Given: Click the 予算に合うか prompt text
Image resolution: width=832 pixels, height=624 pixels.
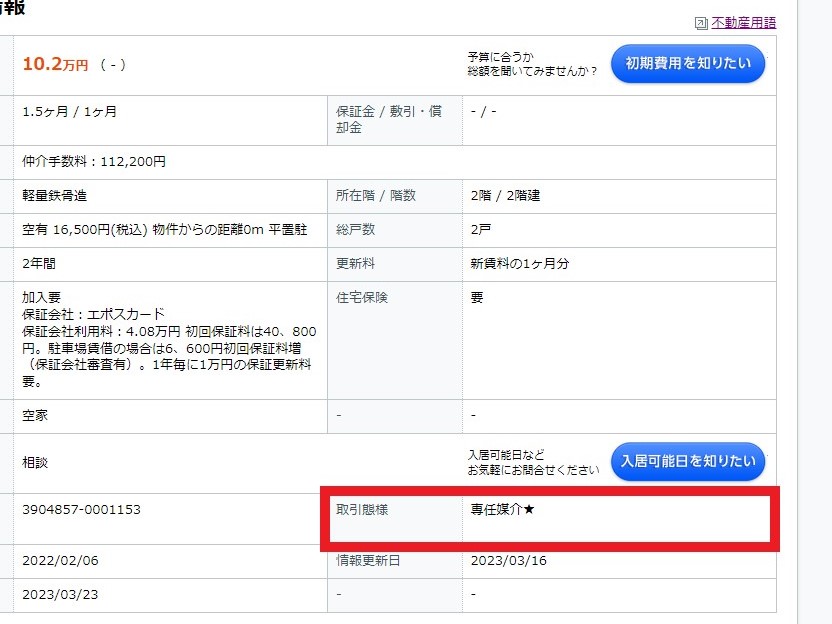Looking at the screenshot, I should [x=500, y=57].
